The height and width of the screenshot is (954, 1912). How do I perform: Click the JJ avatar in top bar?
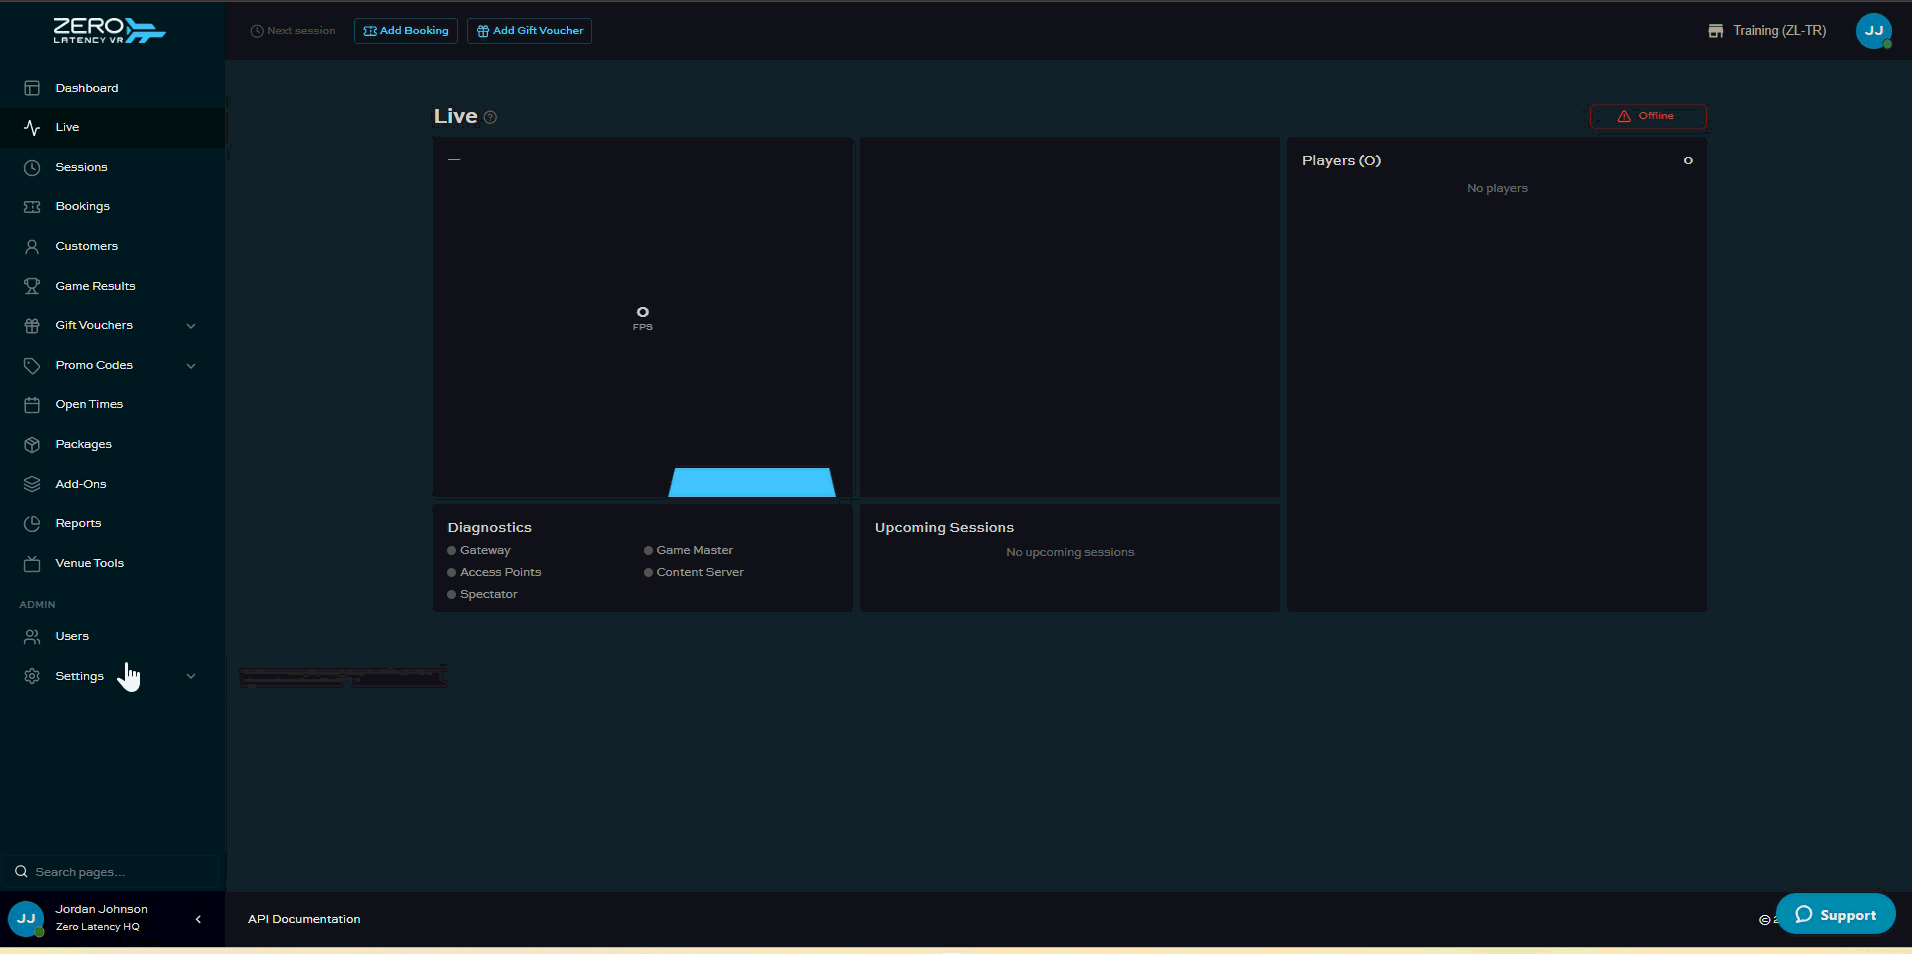1874,31
